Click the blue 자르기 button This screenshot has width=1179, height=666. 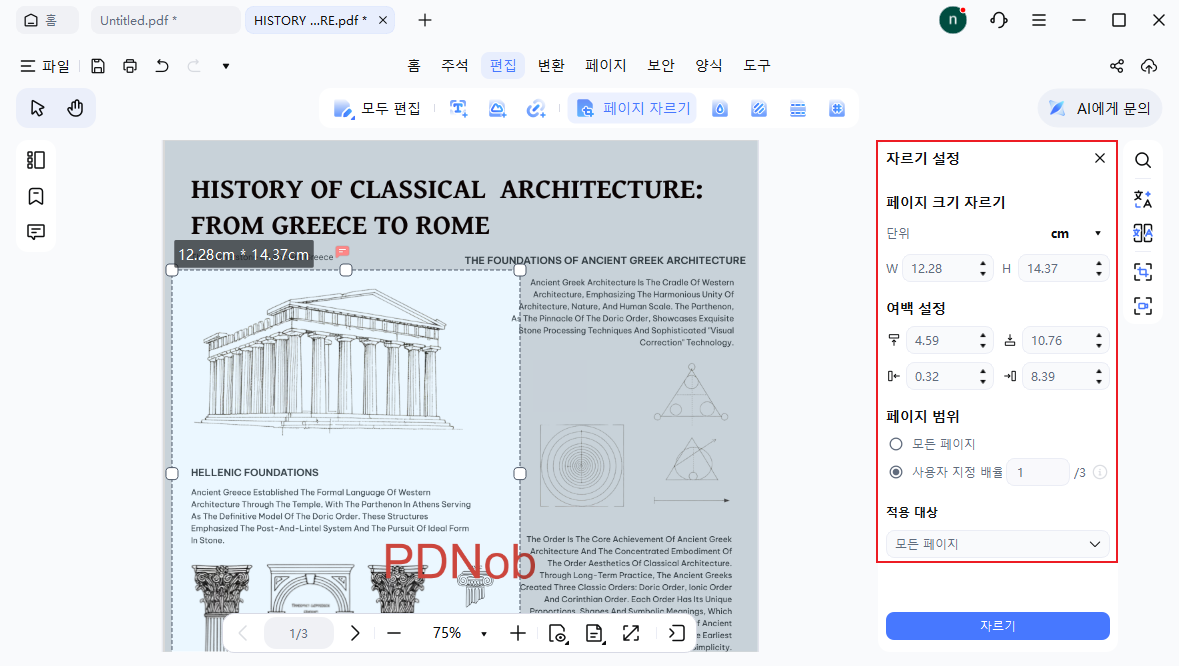point(998,625)
